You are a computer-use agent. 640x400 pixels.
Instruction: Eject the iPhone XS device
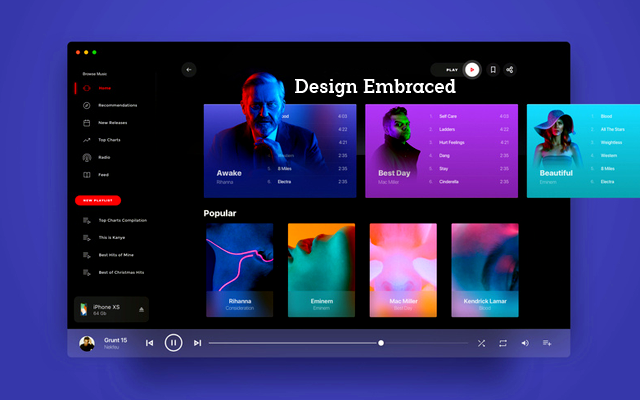pyautogui.click(x=141, y=309)
